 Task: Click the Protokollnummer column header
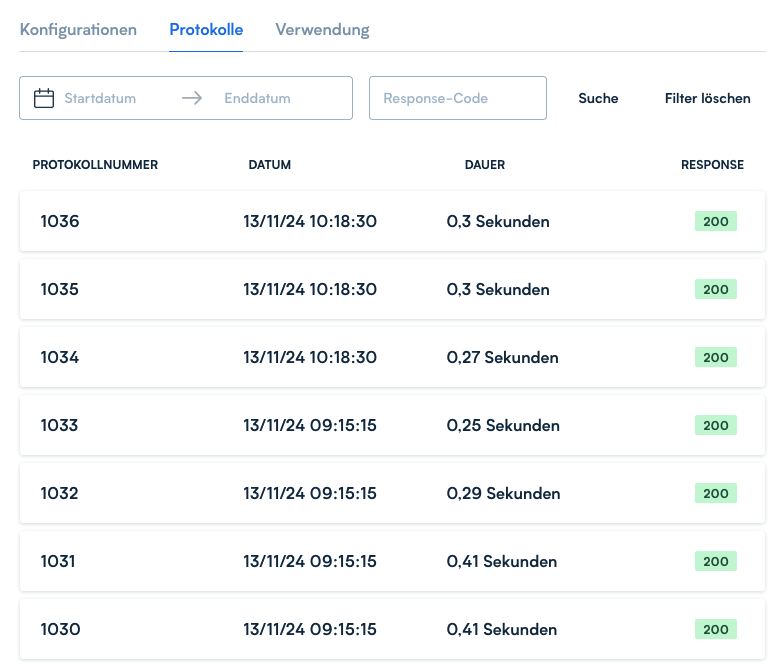(x=95, y=165)
